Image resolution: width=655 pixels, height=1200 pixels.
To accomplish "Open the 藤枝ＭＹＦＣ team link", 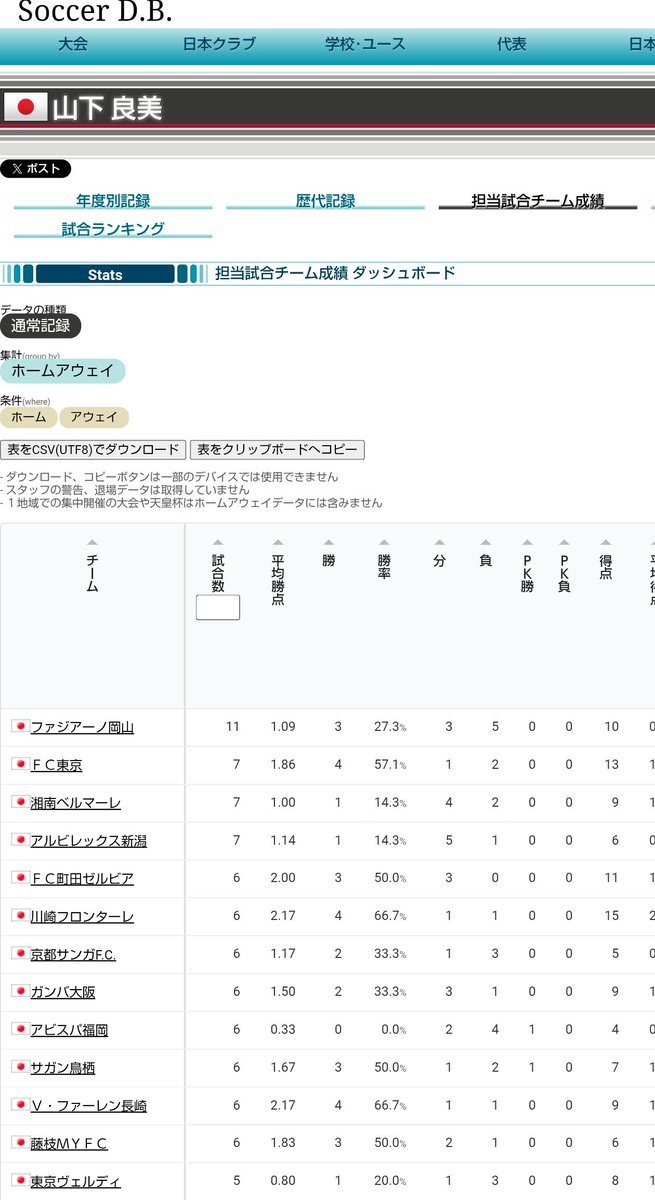I will click(x=69, y=1143).
